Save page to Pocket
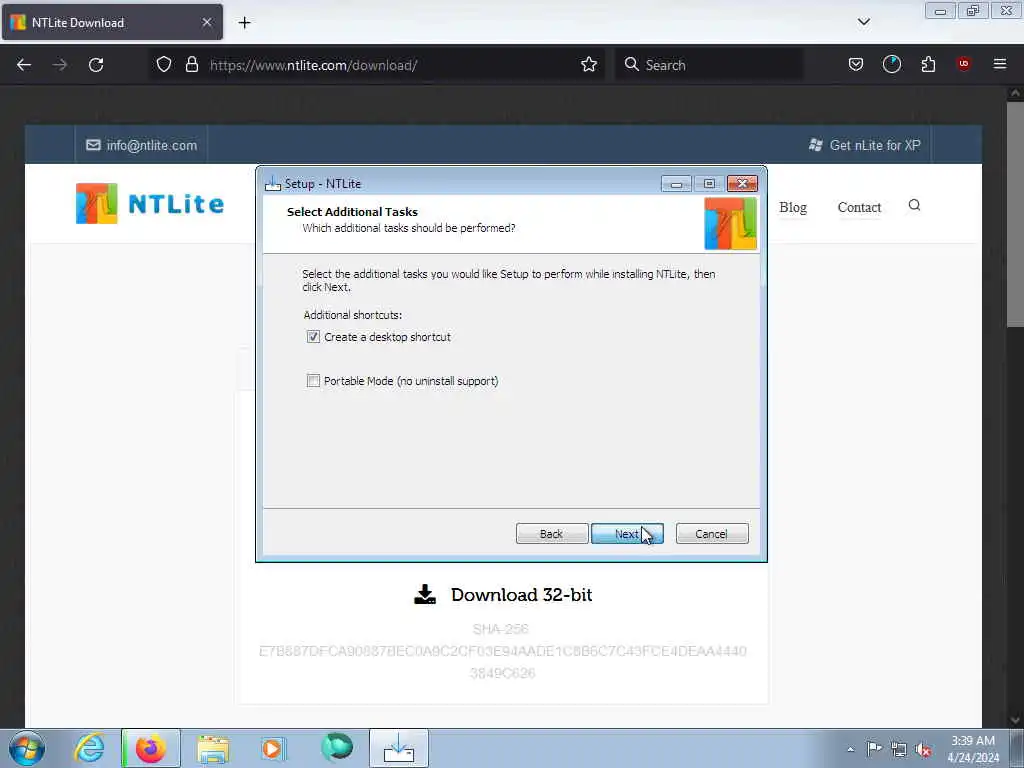This screenshot has height=768, width=1024. coord(856,65)
